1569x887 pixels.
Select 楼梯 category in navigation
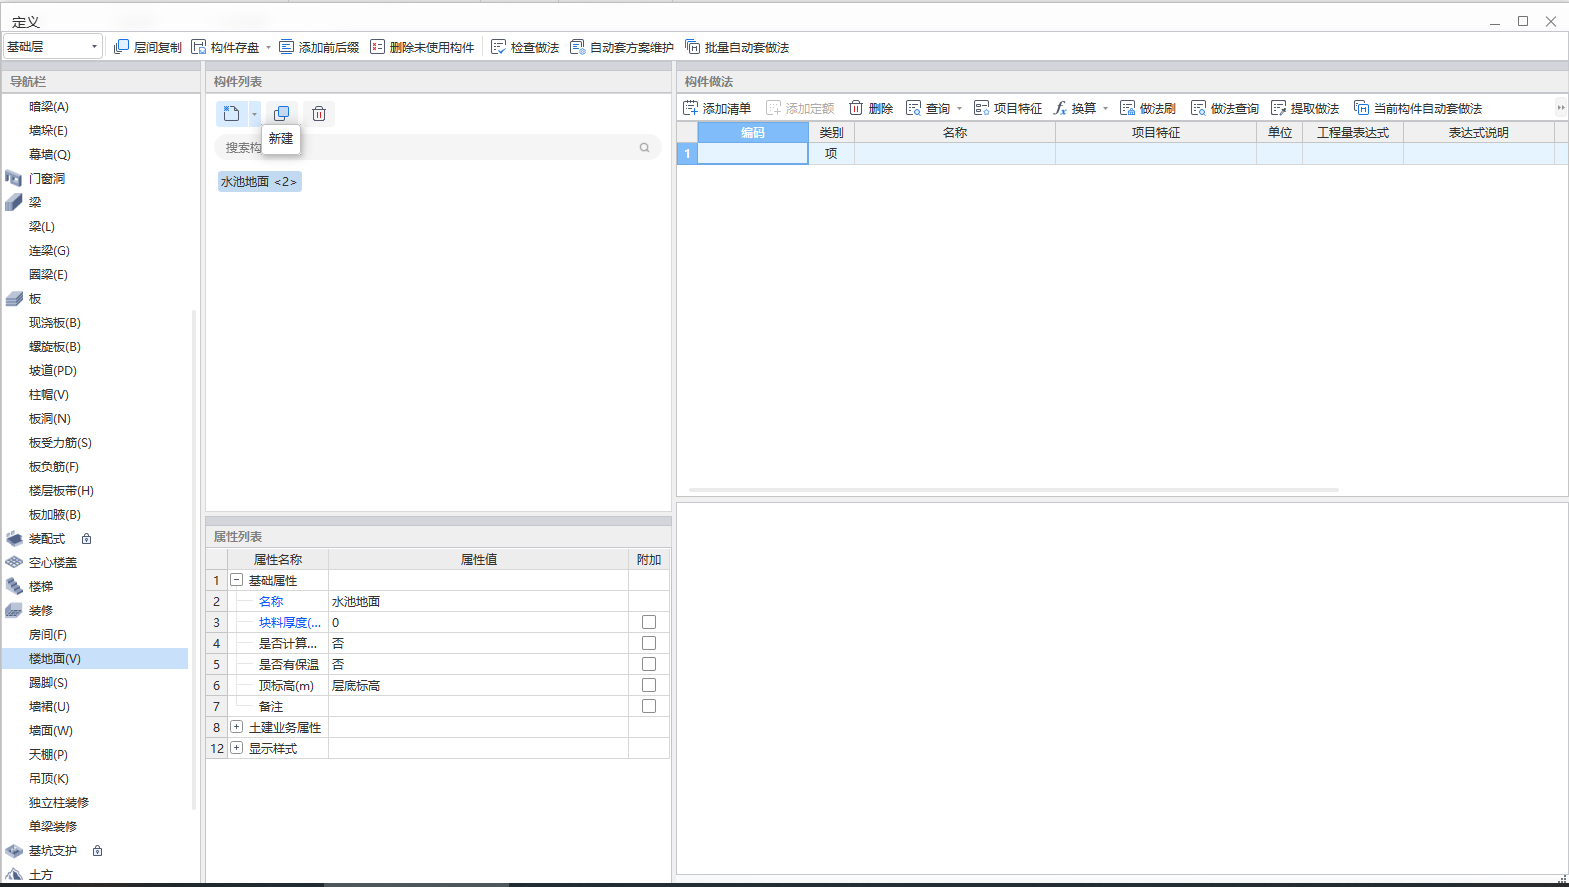coord(40,586)
